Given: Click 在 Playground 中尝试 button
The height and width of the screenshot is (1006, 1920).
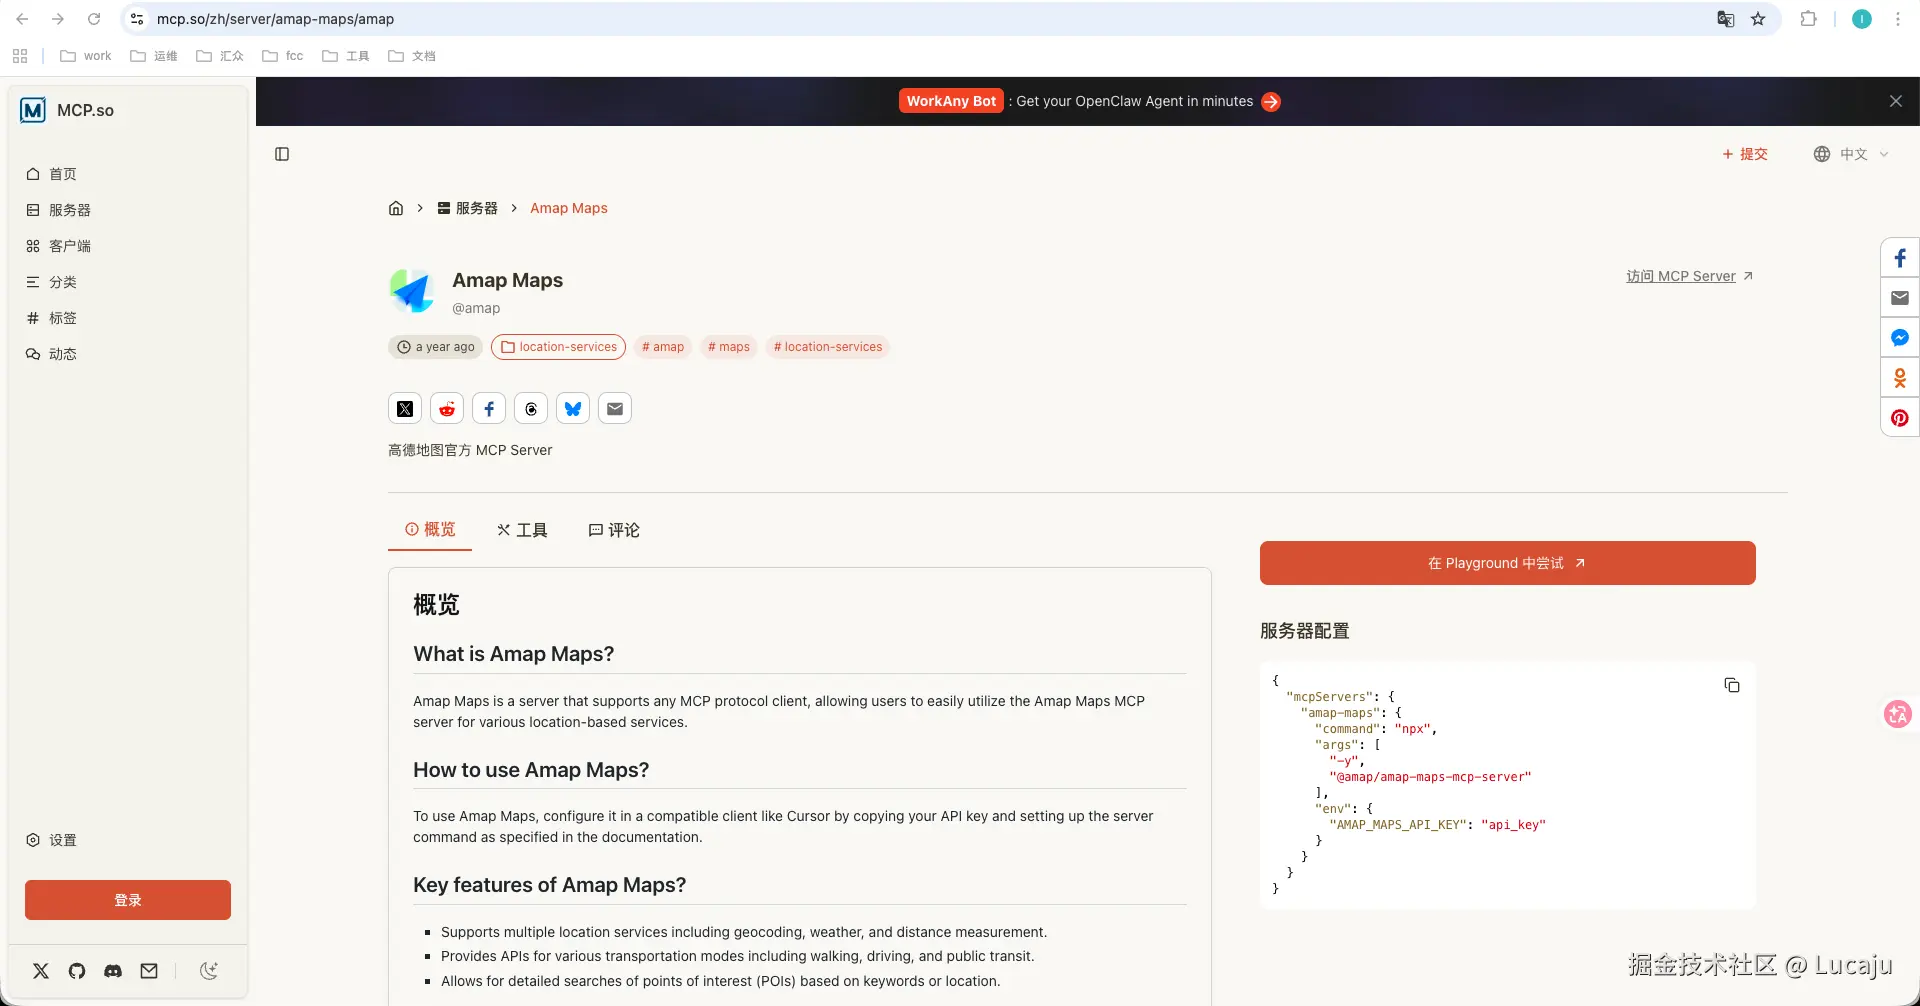Looking at the screenshot, I should click(x=1507, y=563).
